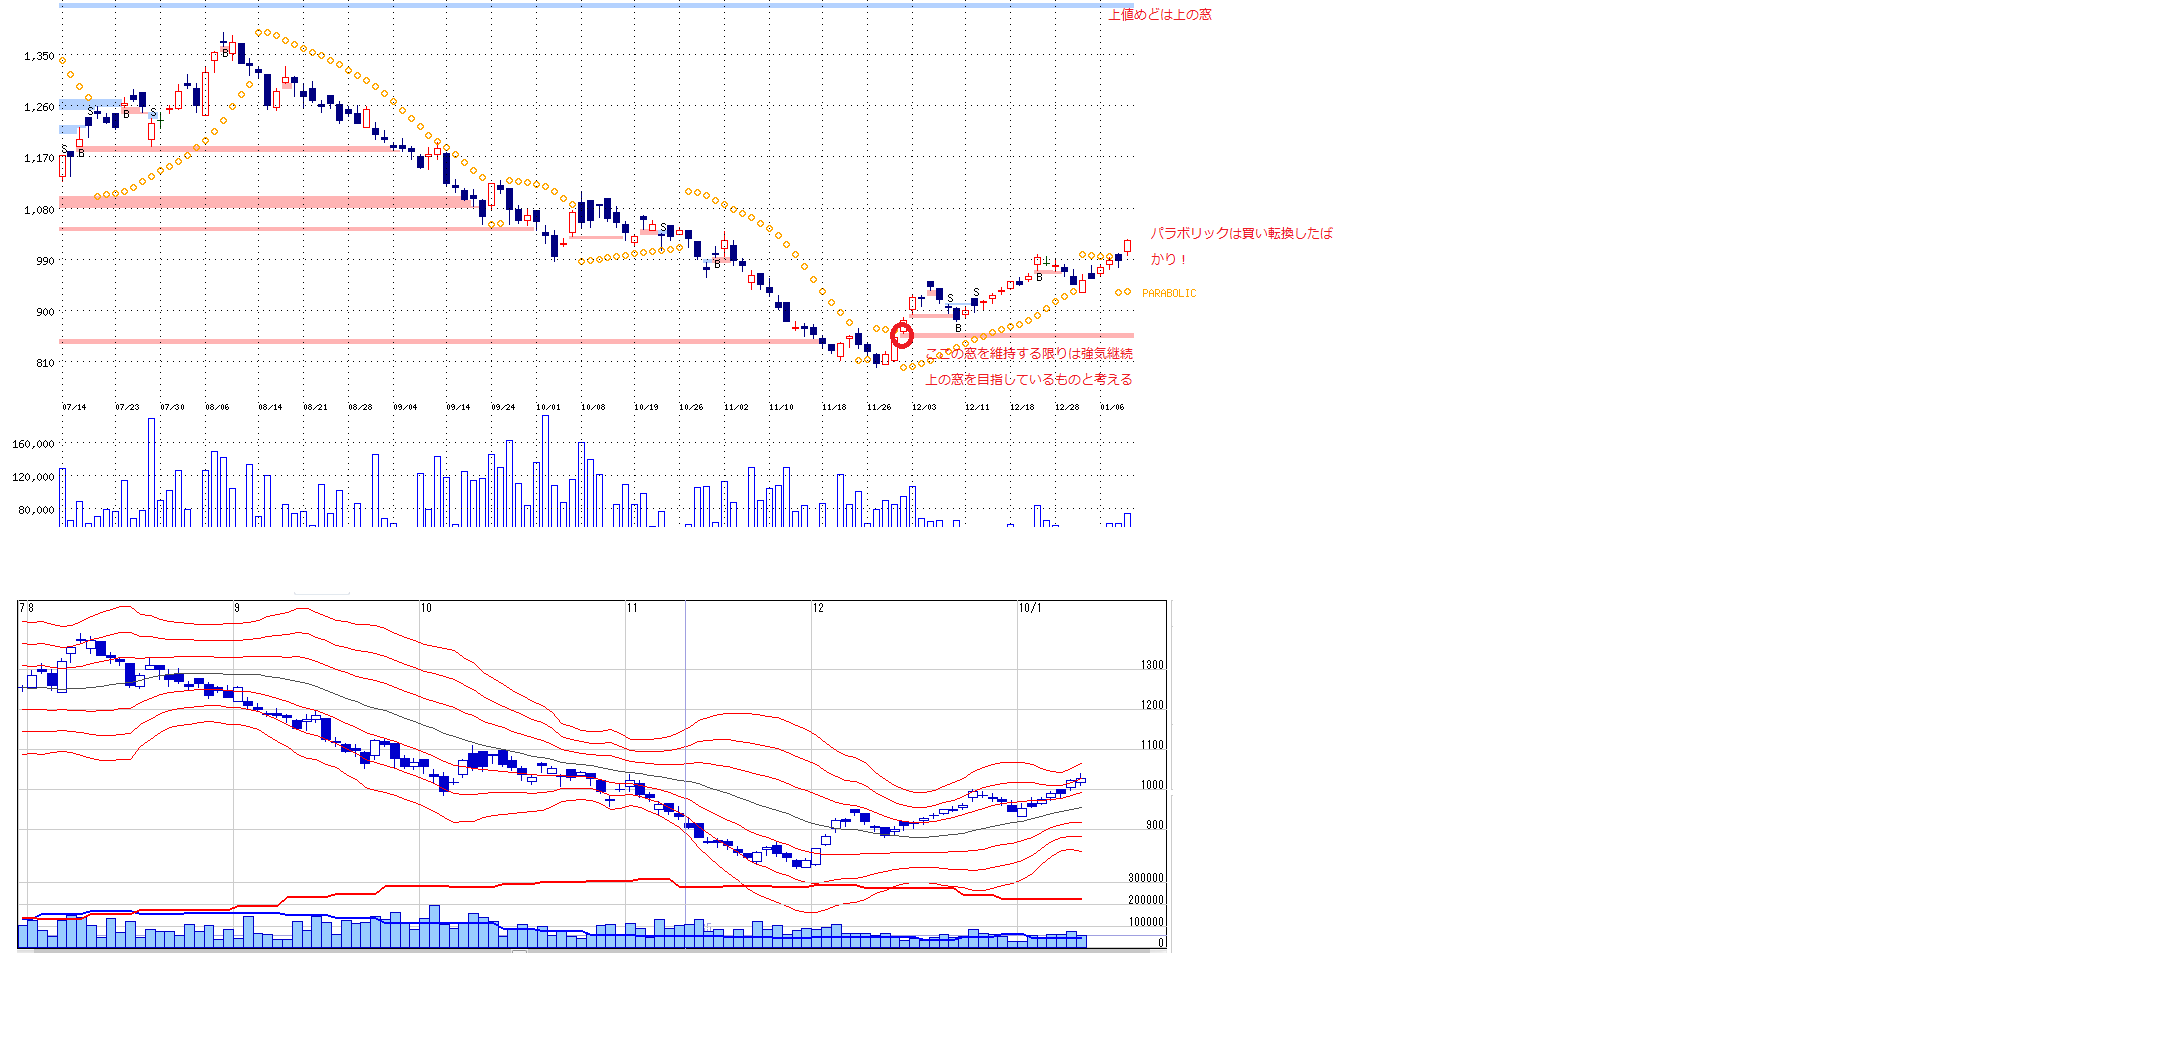
Task: Click the red circle marker on the chart
Action: click(902, 335)
